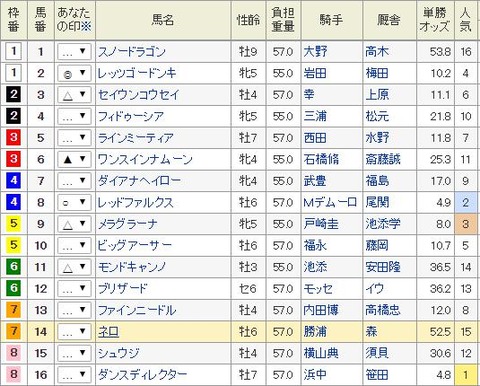Open the mark dropdown for ワンスインナムーン
The height and width of the screenshot is (386, 480).
[74, 159]
